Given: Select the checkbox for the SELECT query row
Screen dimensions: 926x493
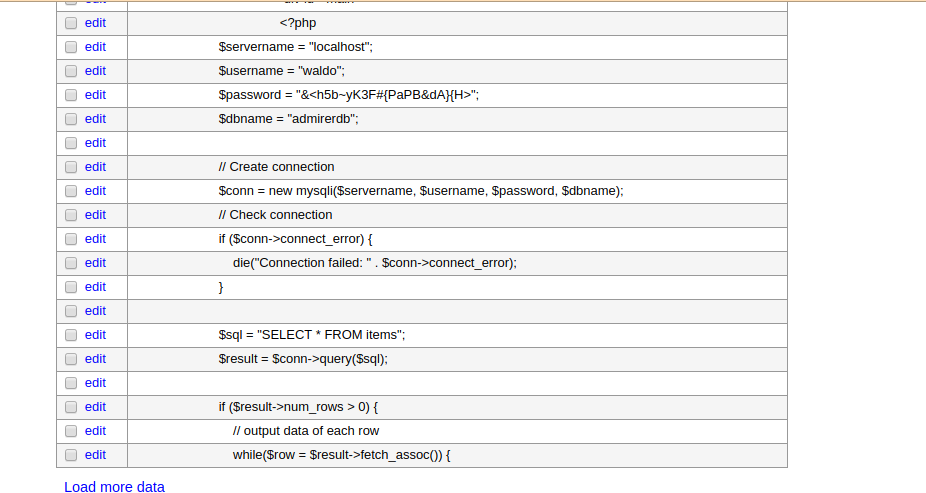Looking at the screenshot, I should 71,335.
